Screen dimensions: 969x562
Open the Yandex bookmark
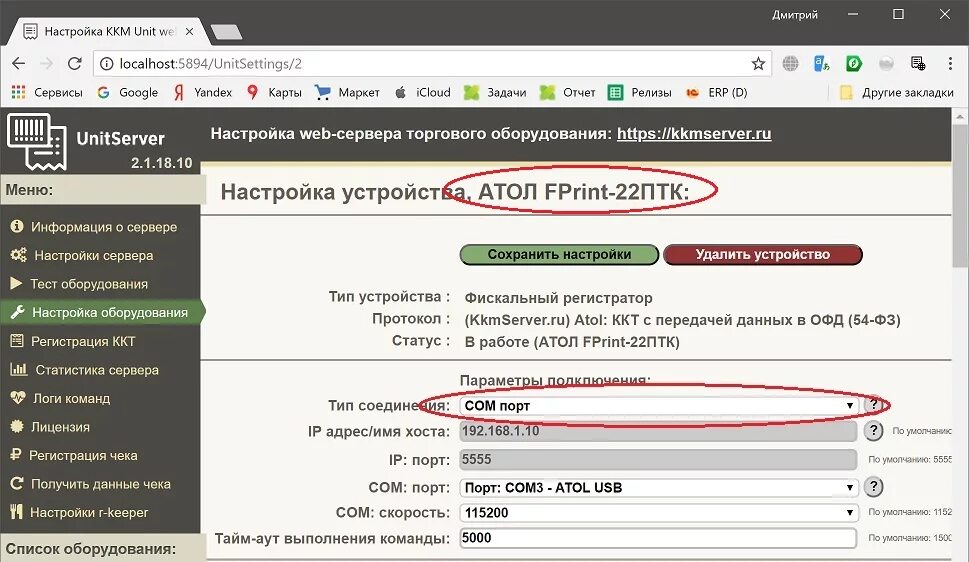click(x=203, y=93)
